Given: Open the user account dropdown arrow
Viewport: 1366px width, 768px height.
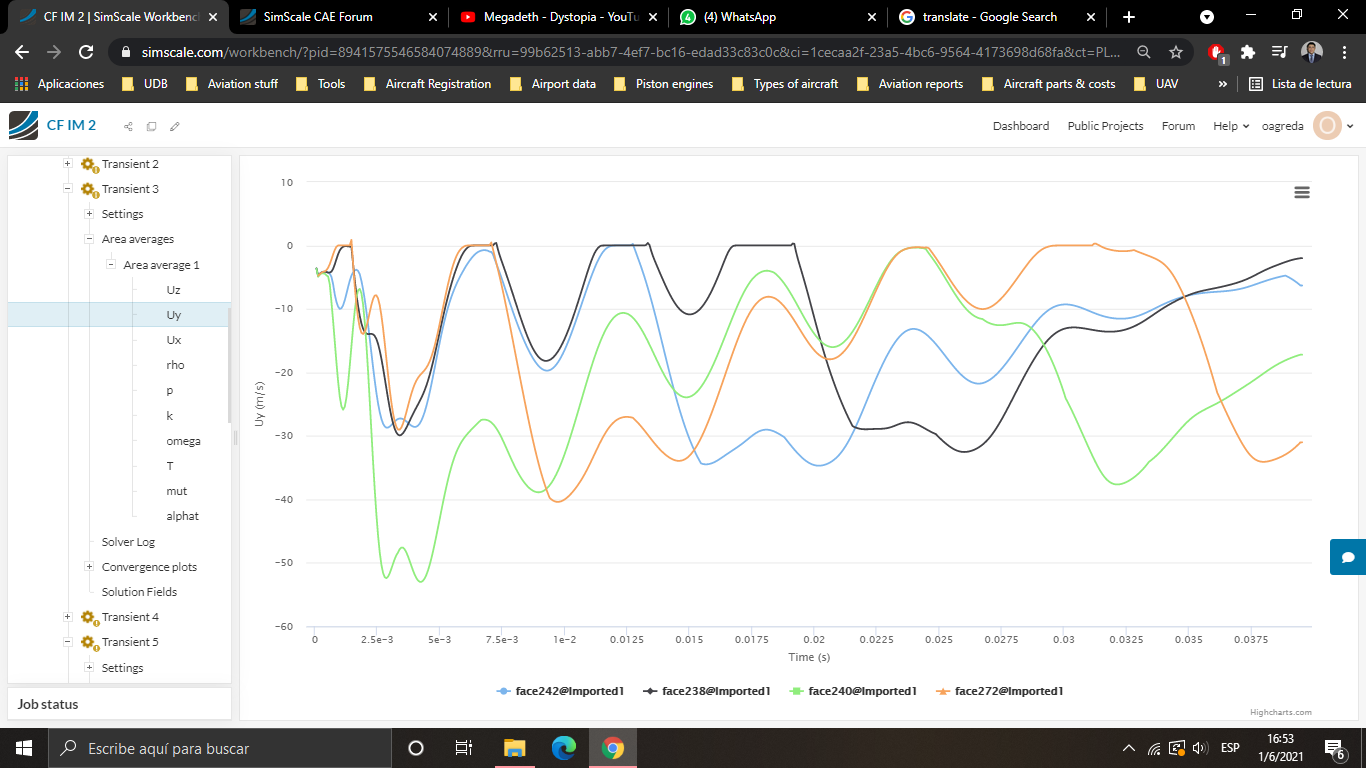Looking at the screenshot, I should (x=1350, y=126).
